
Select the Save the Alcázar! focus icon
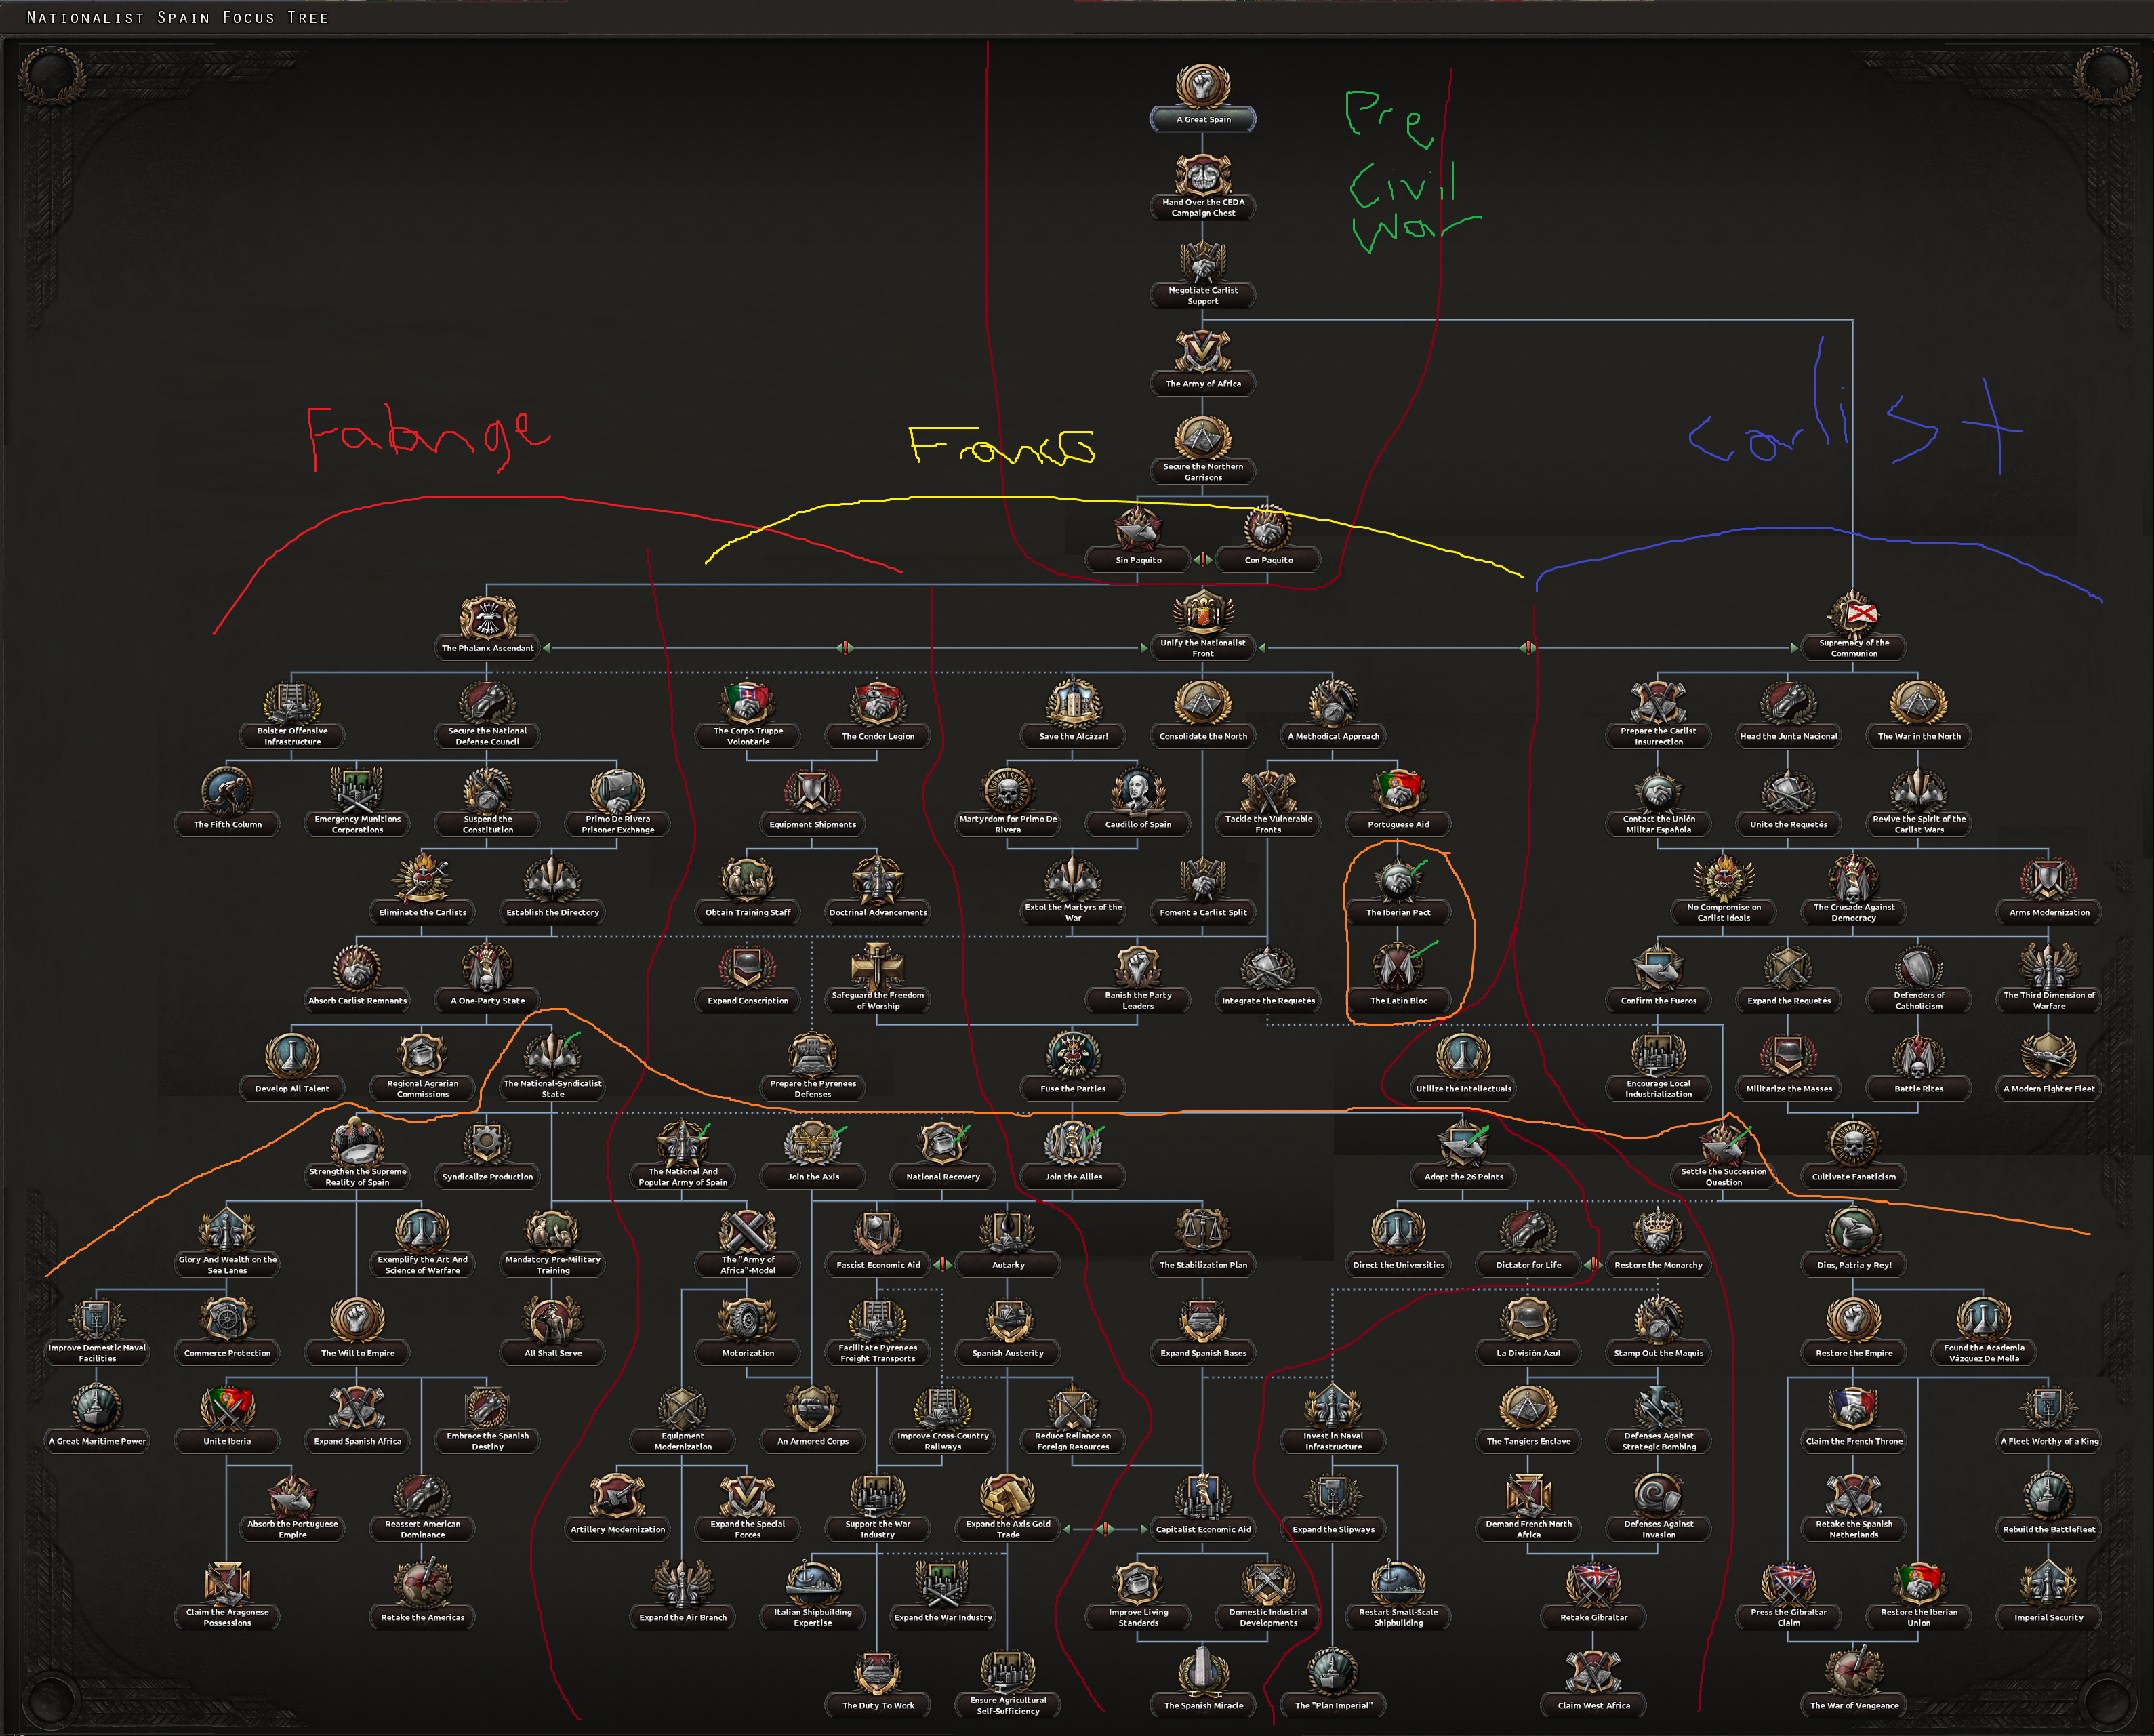coord(1073,703)
